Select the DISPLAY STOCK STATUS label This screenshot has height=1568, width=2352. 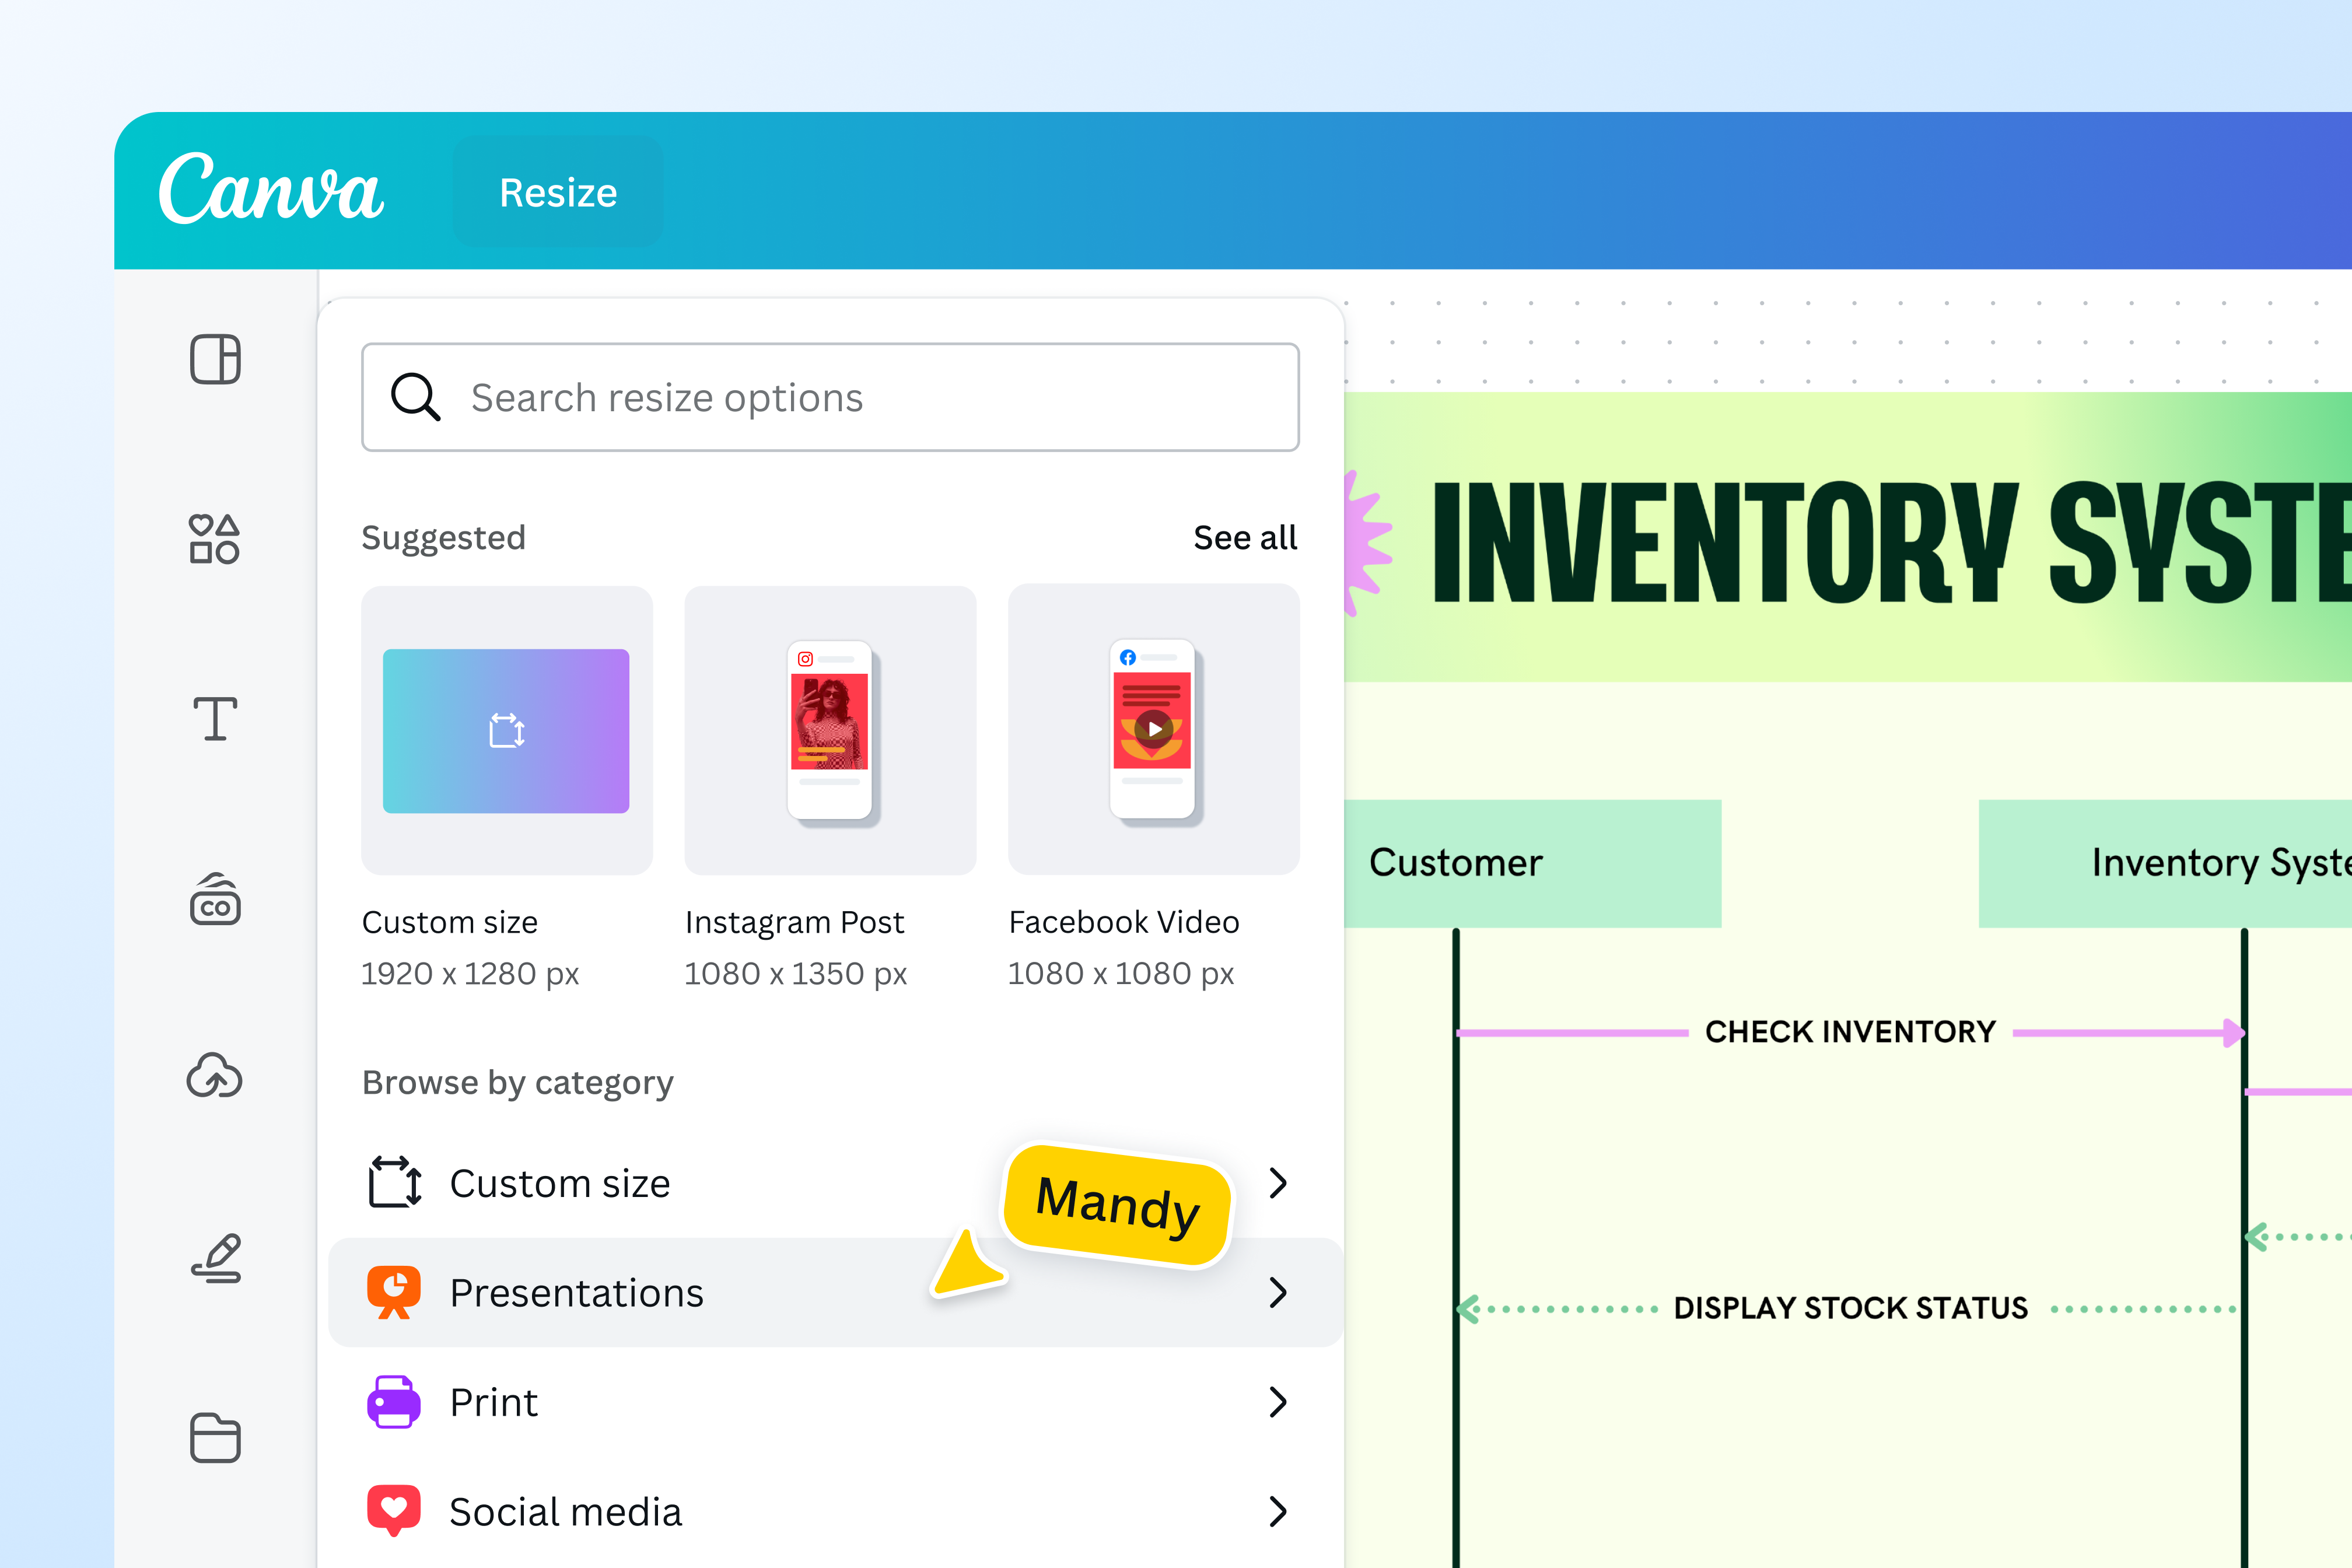pyautogui.click(x=1851, y=1308)
